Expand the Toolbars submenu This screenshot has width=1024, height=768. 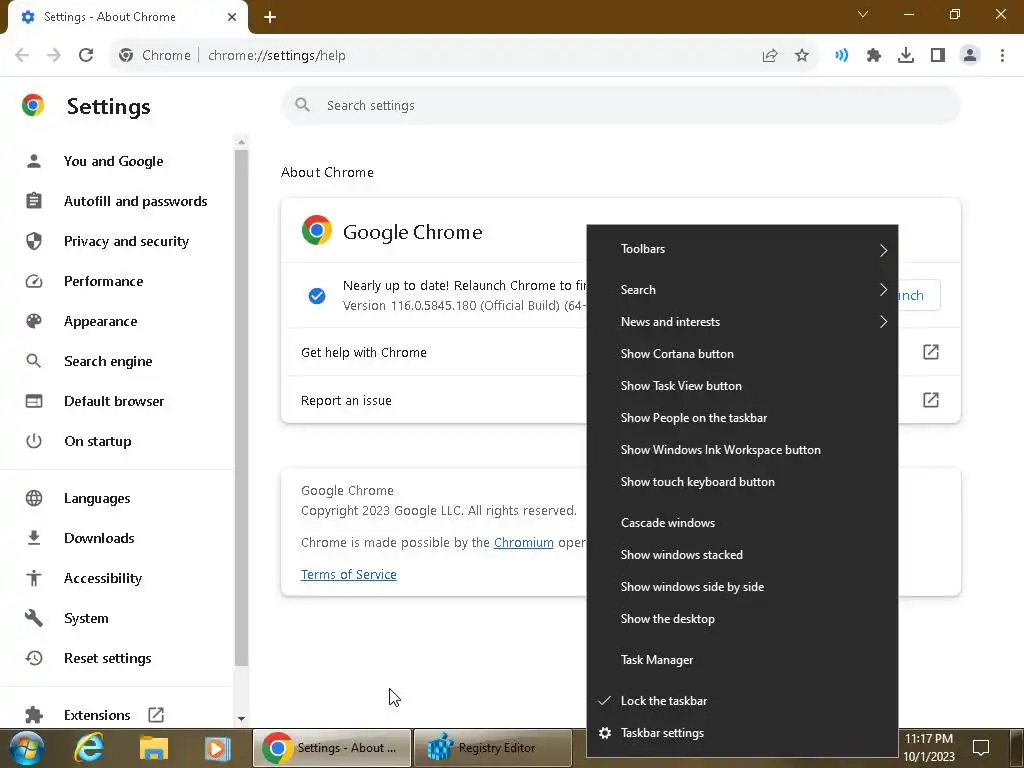click(743, 249)
